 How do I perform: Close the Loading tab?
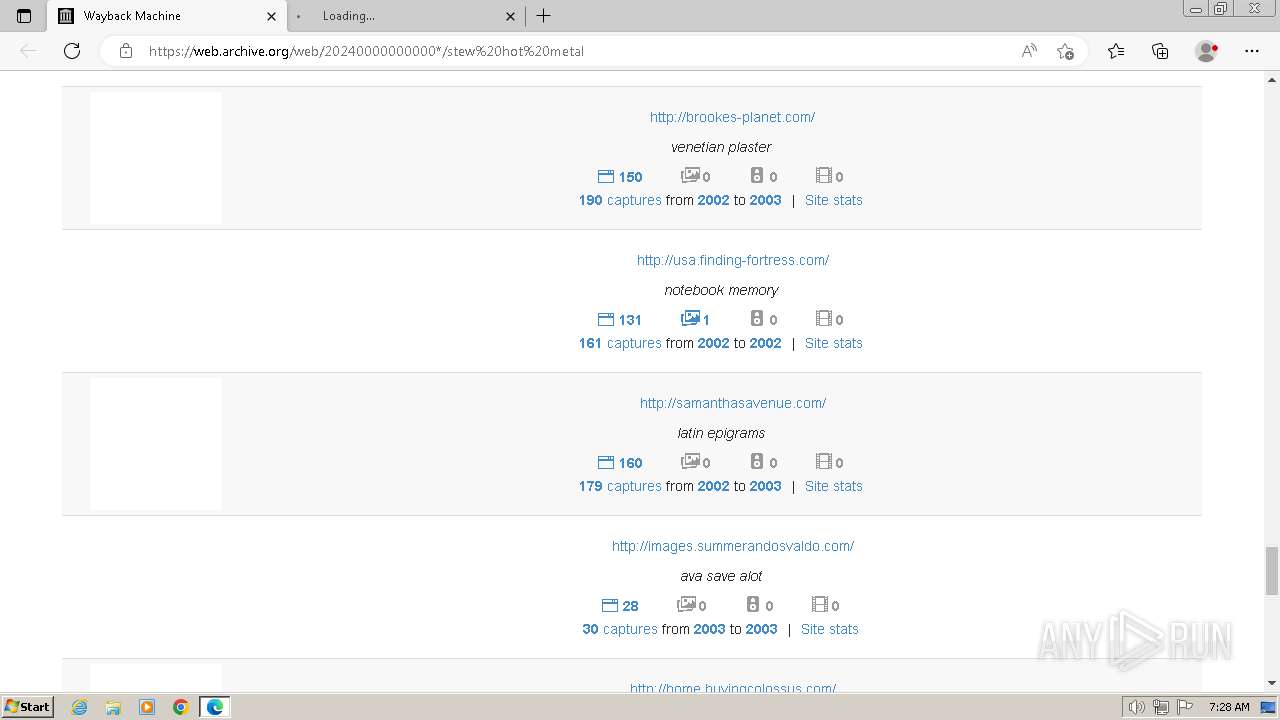[x=510, y=16]
